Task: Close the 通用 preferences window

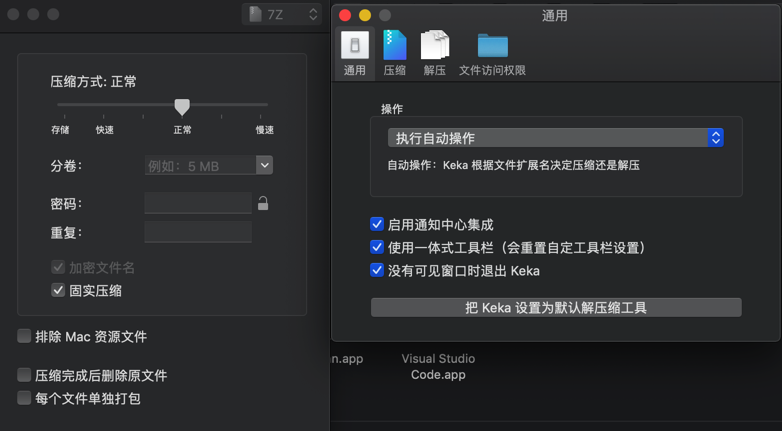Action: (345, 15)
